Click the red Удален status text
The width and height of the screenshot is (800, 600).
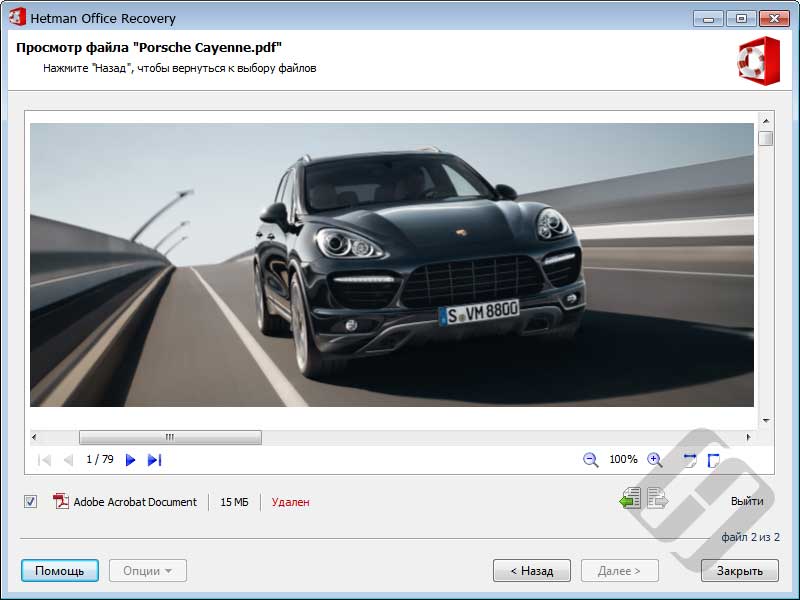290,502
